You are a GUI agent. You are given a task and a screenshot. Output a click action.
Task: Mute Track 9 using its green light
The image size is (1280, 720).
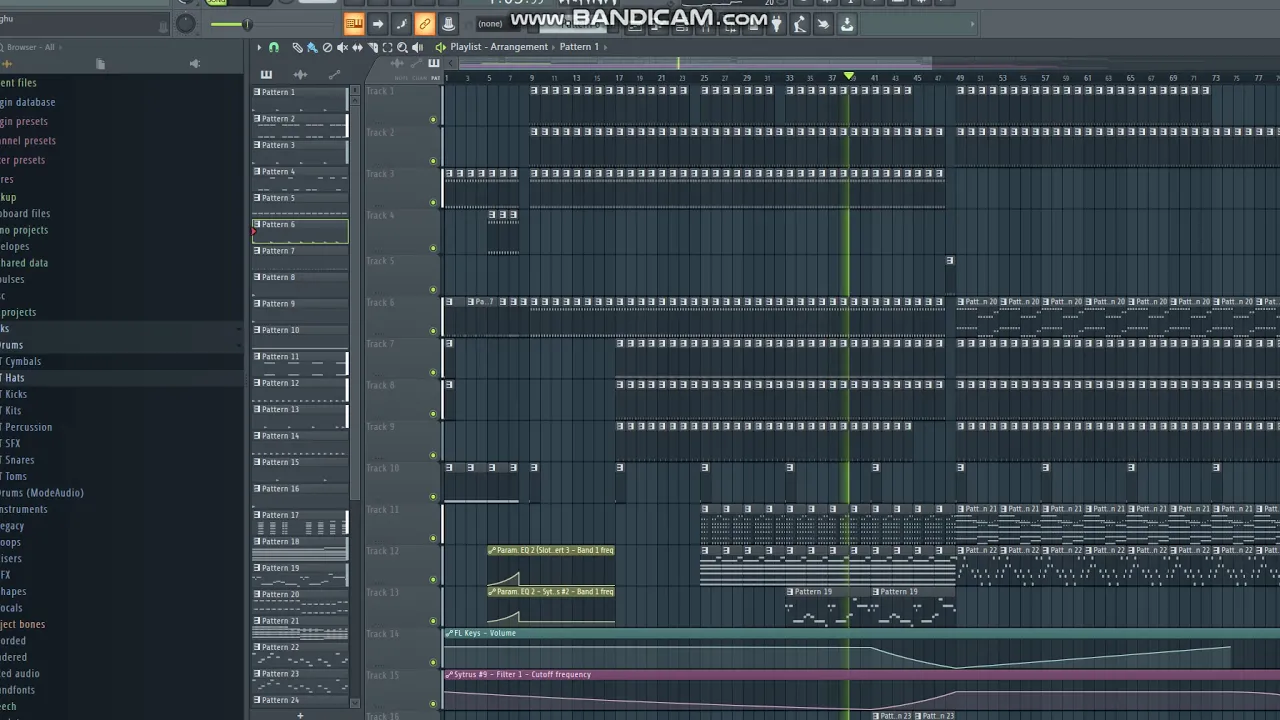[x=433, y=455]
